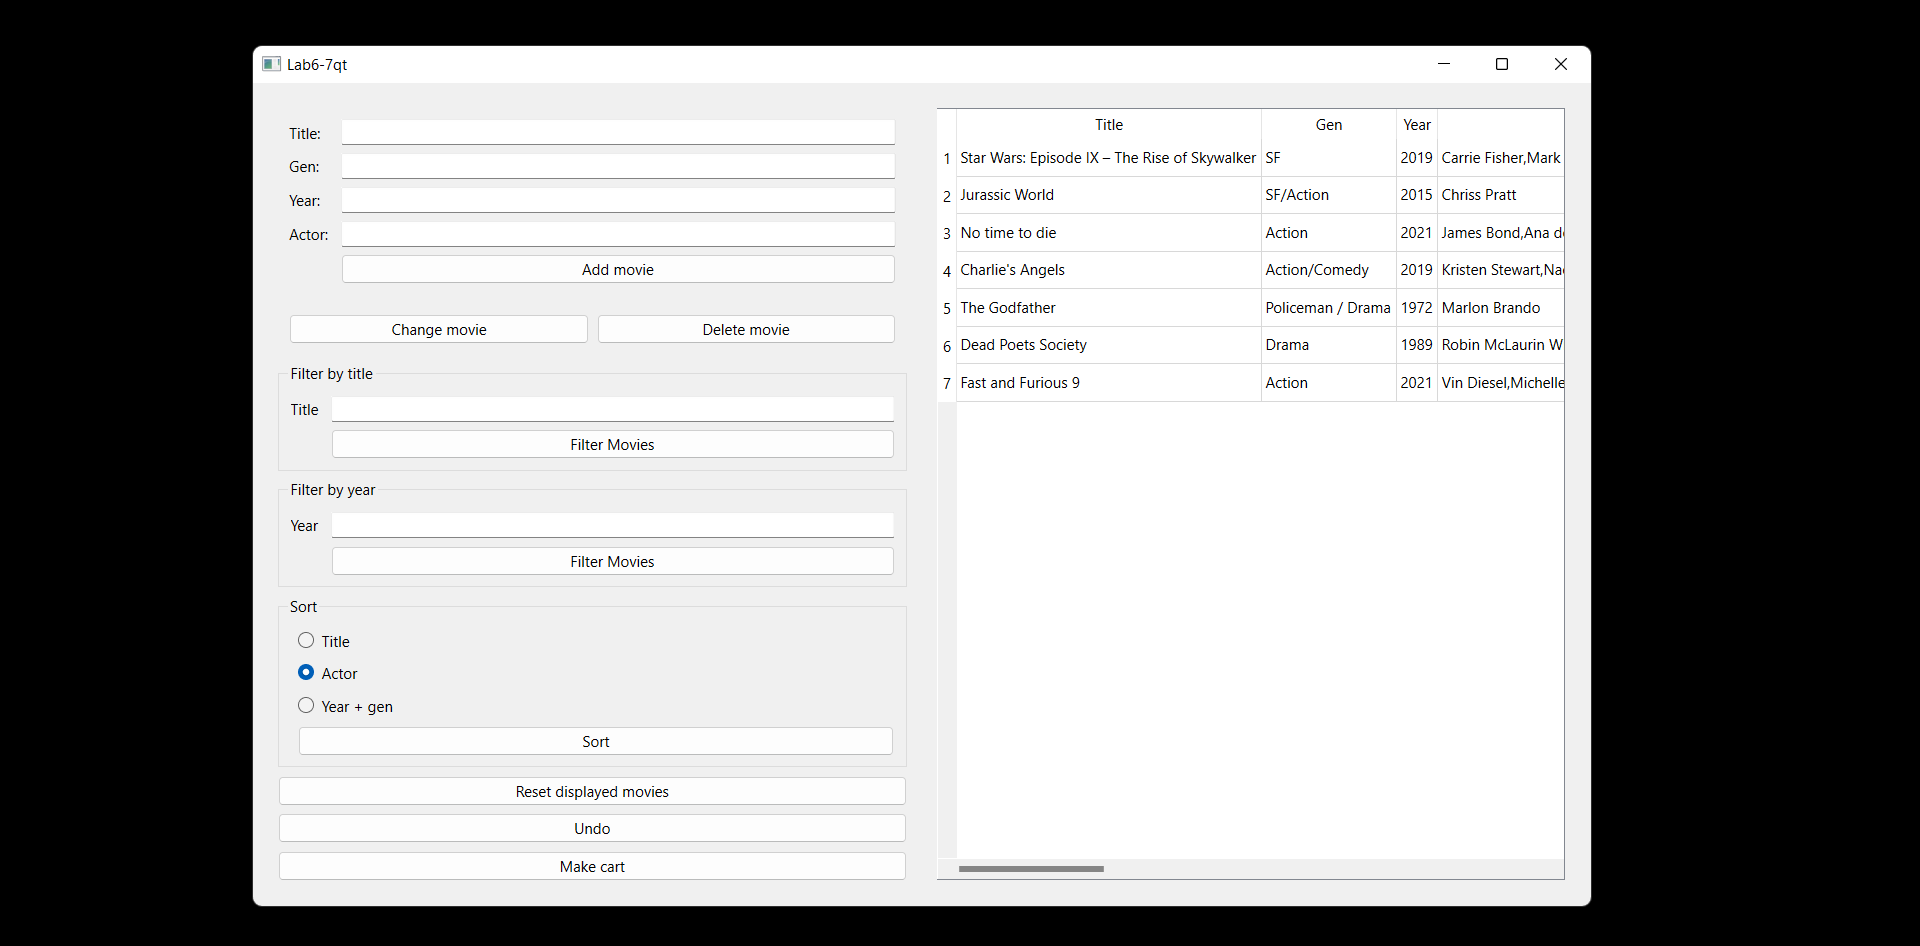Select row header 7 in table

tap(947, 383)
